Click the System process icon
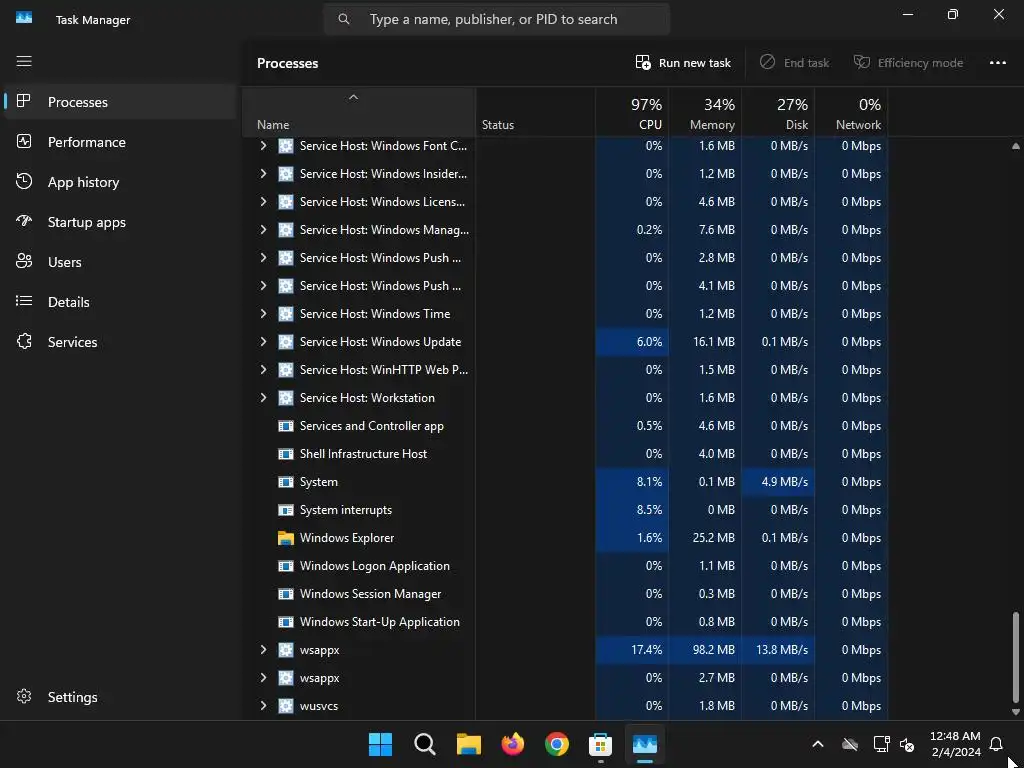1024x768 pixels. click(285, 482)
